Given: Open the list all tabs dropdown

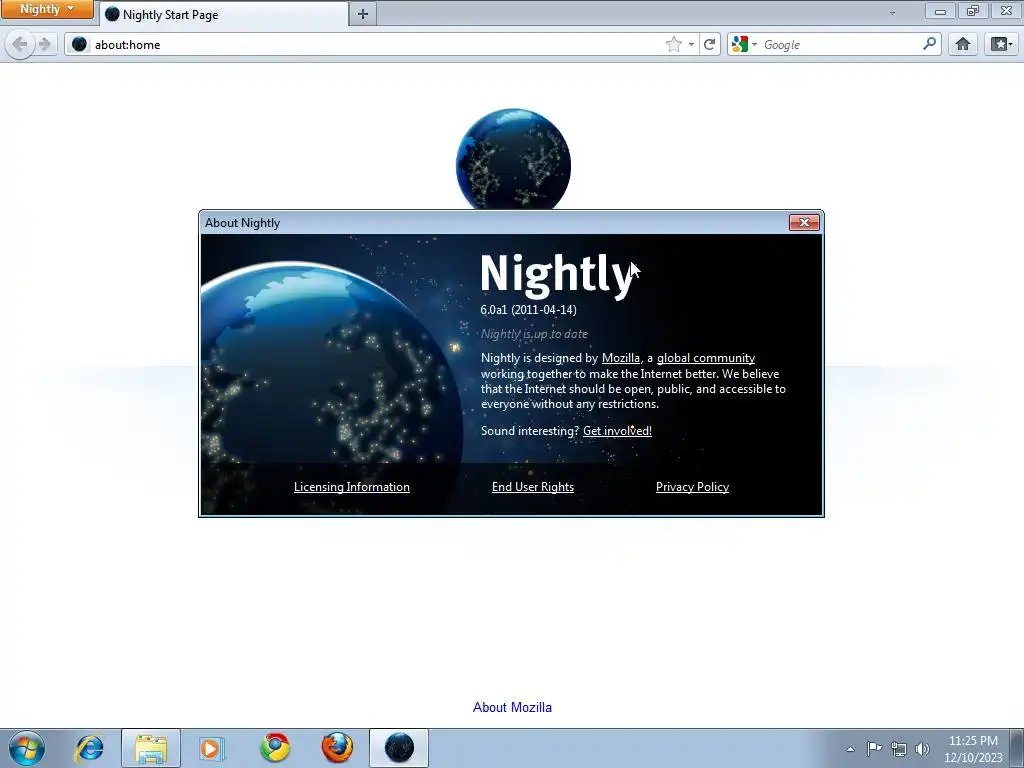Looking at the screenshot, I should pyautogui.click(x=892, y=12).
